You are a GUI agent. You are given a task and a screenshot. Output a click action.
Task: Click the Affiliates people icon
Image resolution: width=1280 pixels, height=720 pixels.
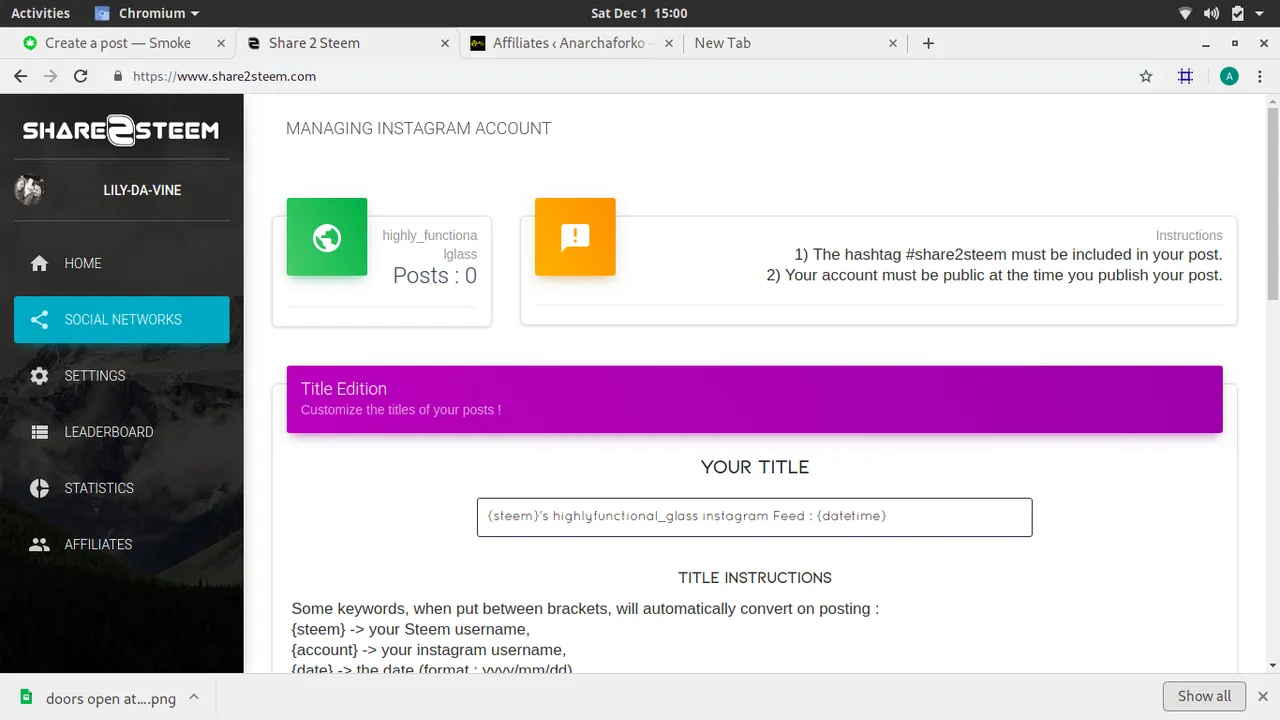point(39,544)
